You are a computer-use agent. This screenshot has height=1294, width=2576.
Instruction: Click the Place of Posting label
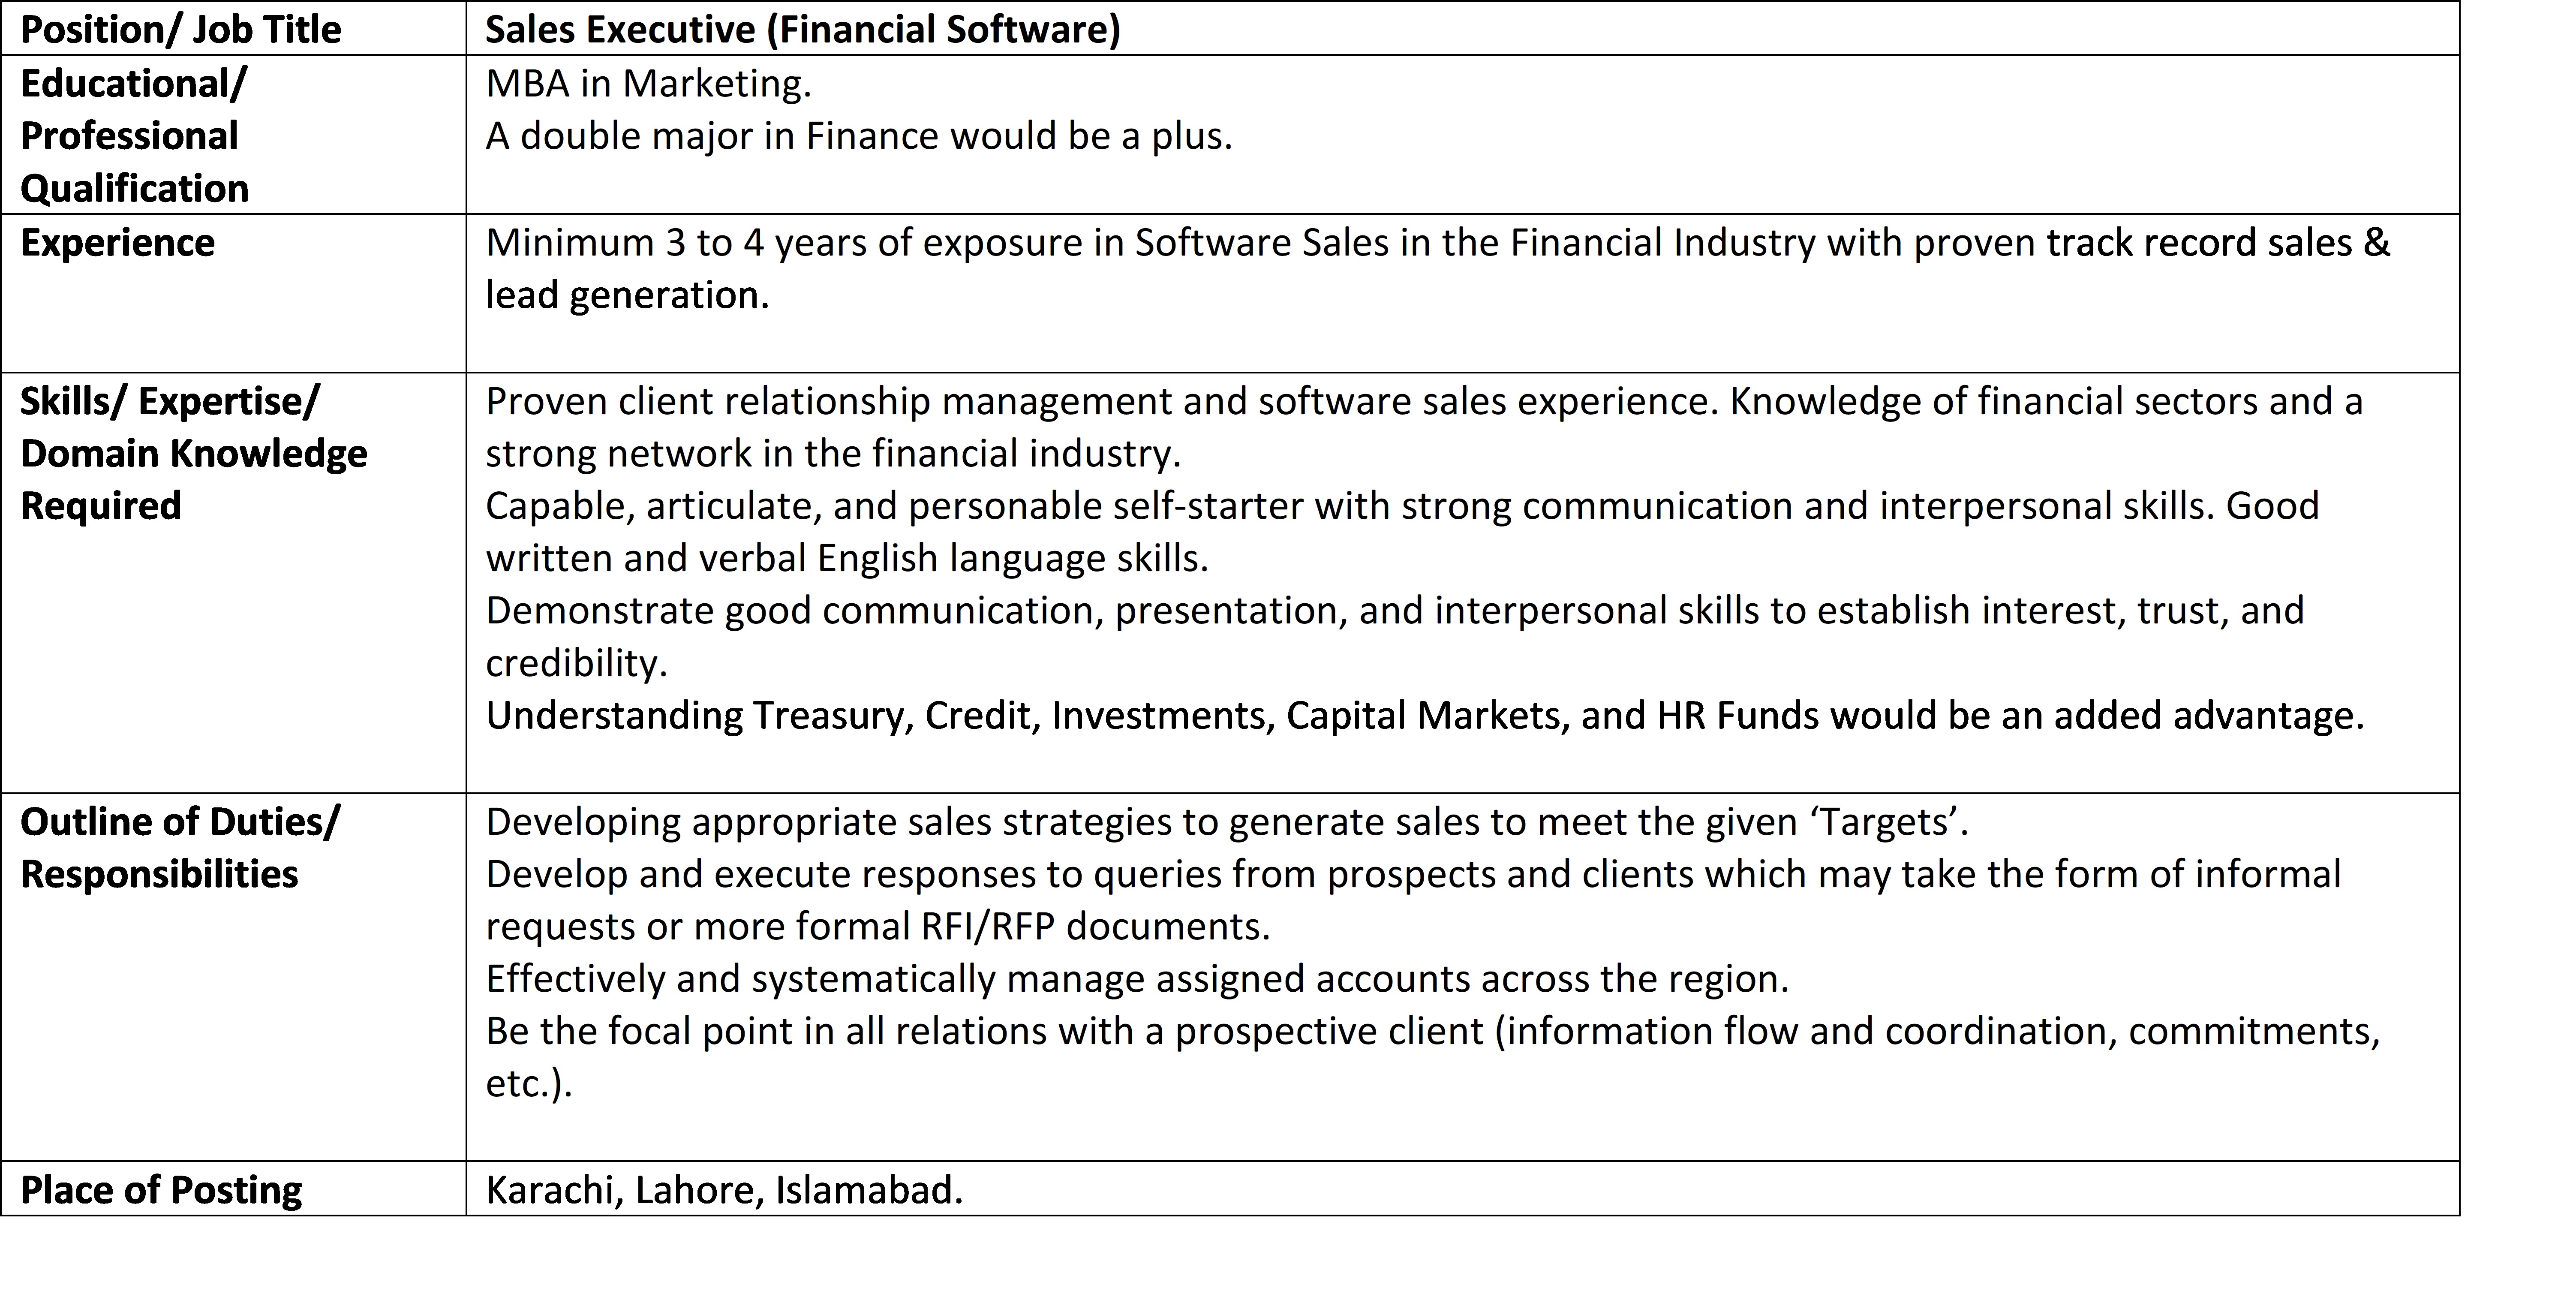[161, 1190]
